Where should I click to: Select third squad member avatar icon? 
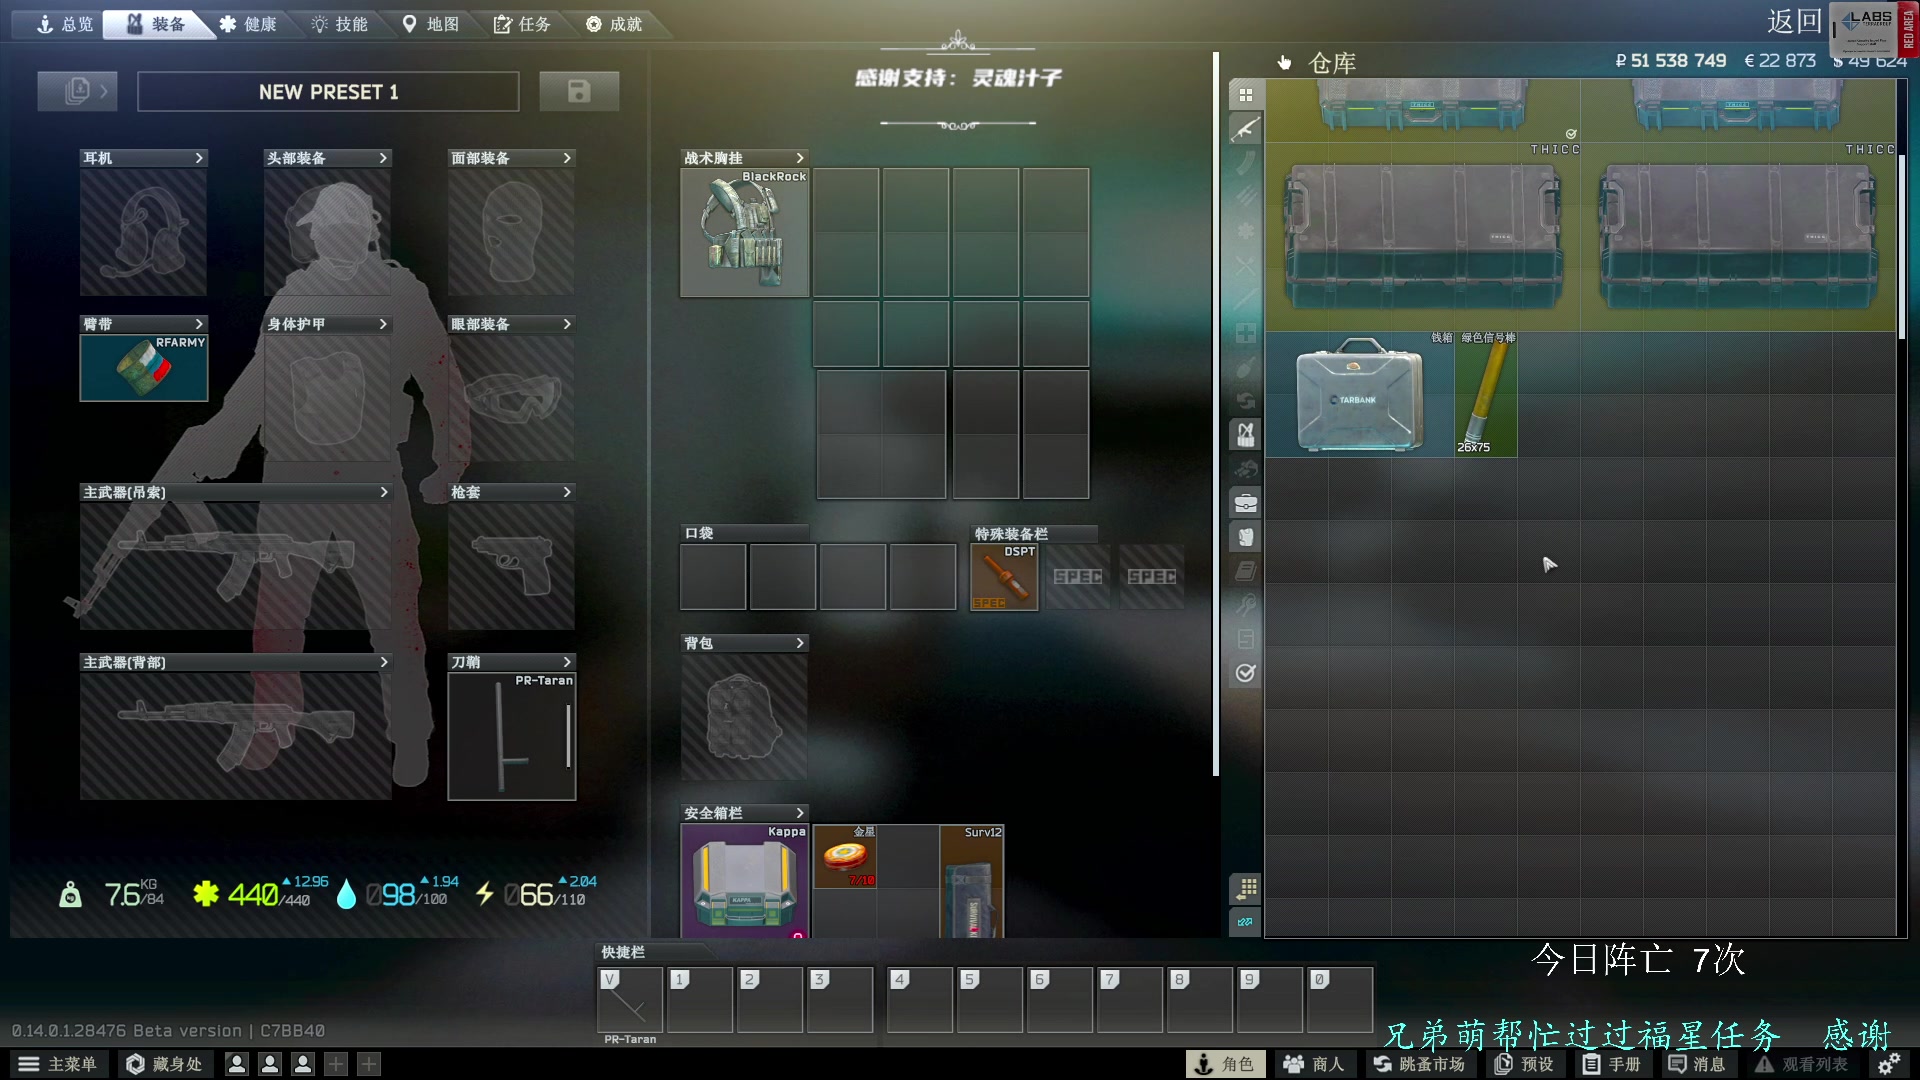[x=303, y=1064]
